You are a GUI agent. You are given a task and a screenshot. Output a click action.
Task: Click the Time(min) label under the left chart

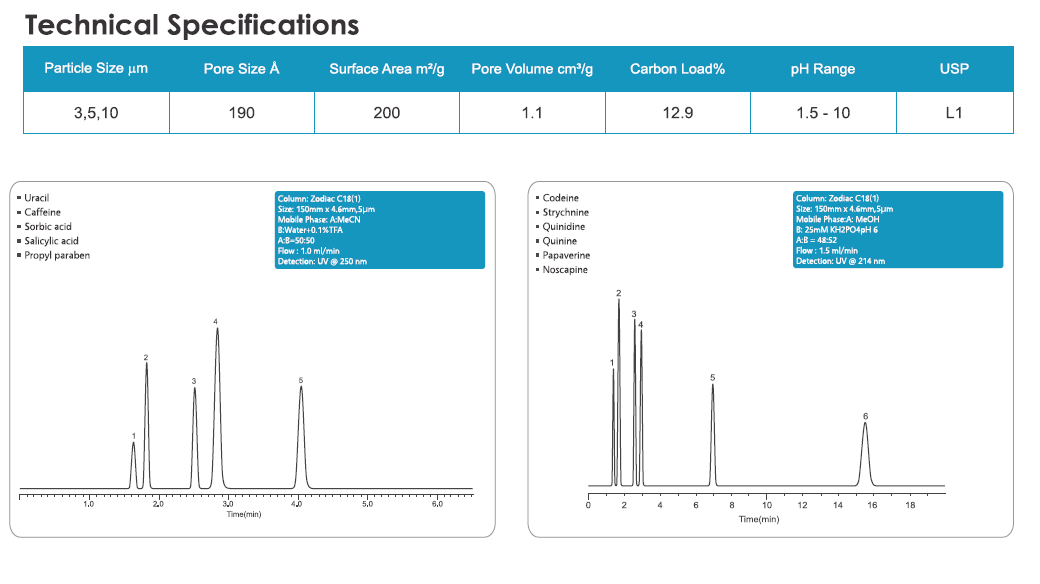[x=243, y=514]
